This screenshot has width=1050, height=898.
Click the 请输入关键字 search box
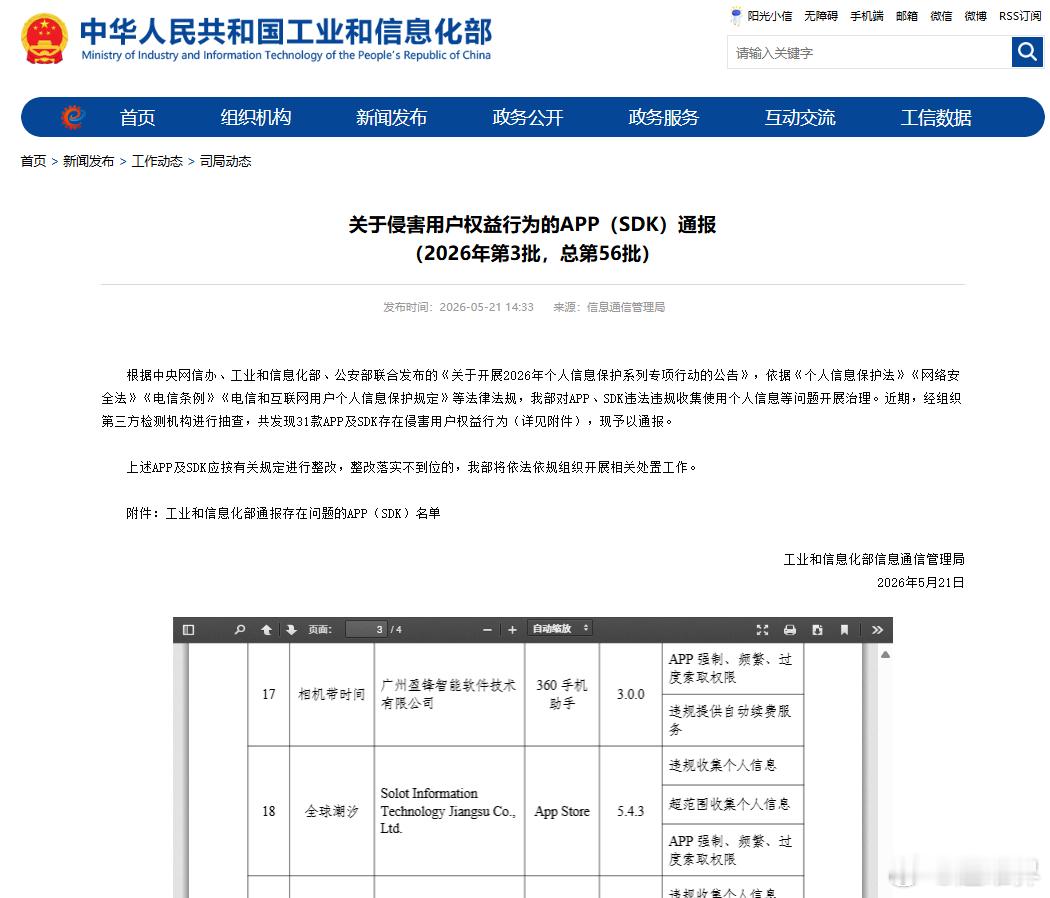click(x=869, y=52)
